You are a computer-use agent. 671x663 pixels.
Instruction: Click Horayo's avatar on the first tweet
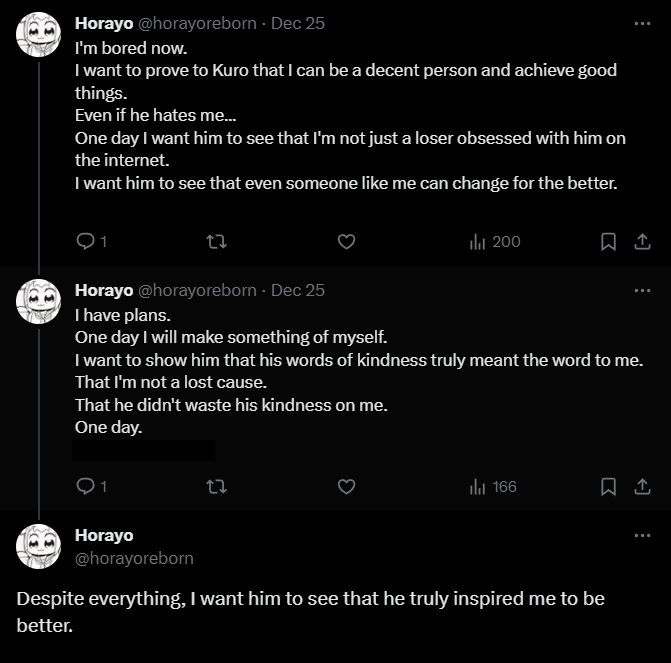point(39,35)
